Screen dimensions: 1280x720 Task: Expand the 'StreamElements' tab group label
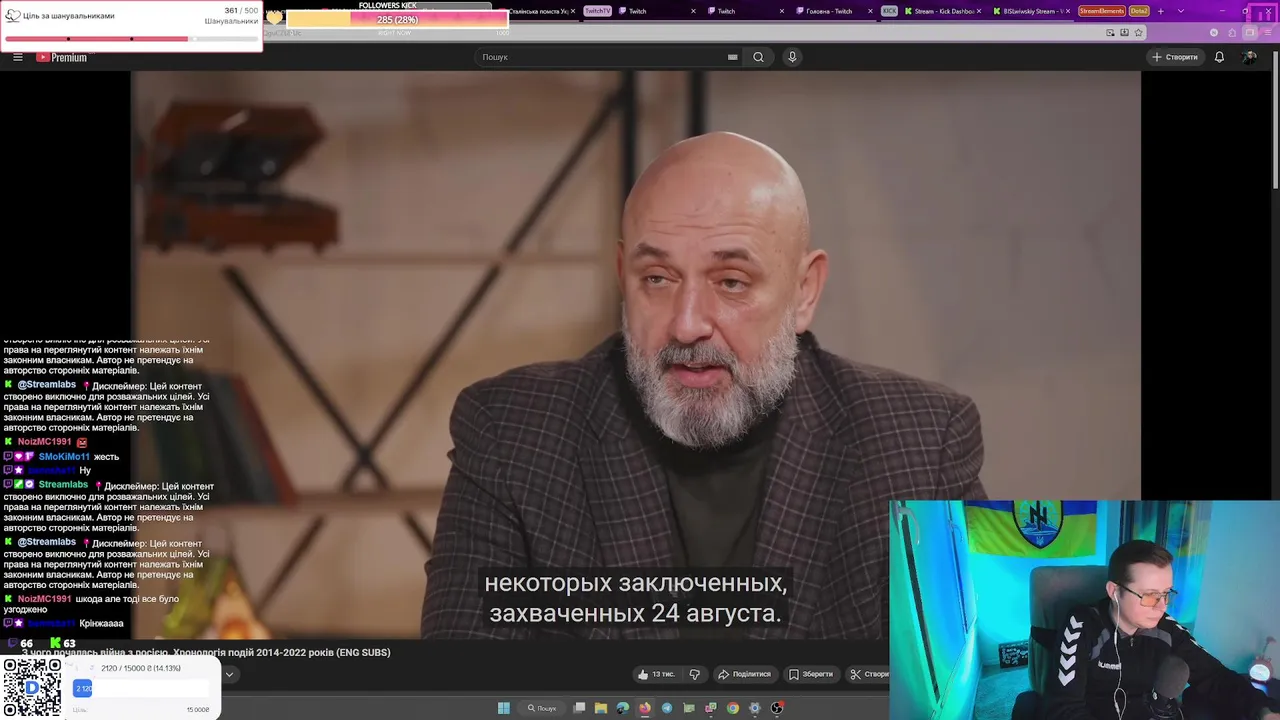[x=1101, y=11]
